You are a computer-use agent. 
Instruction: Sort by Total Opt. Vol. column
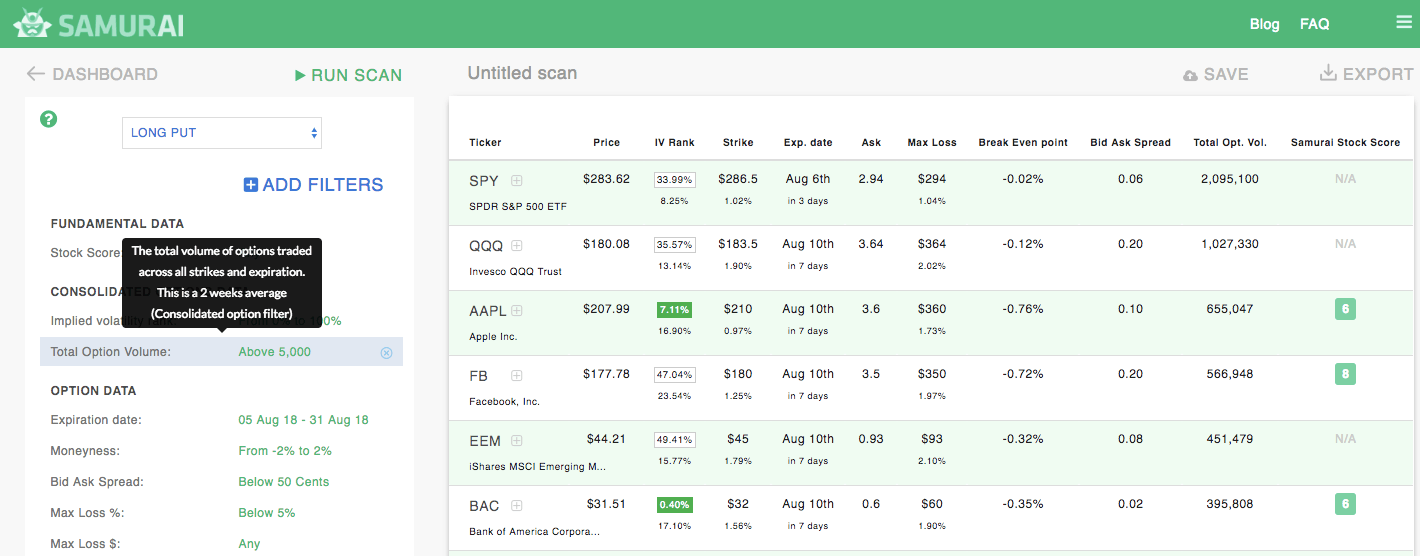tap(1230, 142)
